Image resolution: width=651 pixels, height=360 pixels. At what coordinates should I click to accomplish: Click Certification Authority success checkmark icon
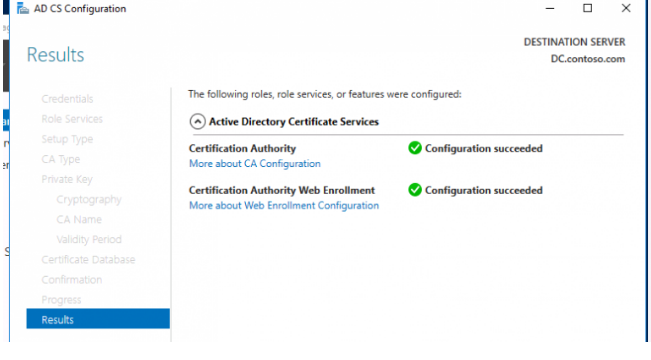[x=415, y=148]
